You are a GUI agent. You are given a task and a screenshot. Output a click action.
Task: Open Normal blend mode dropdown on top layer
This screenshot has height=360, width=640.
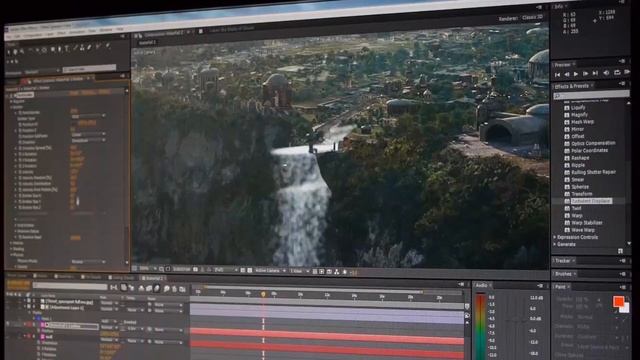pyautogui.click(x=108, y=303)
